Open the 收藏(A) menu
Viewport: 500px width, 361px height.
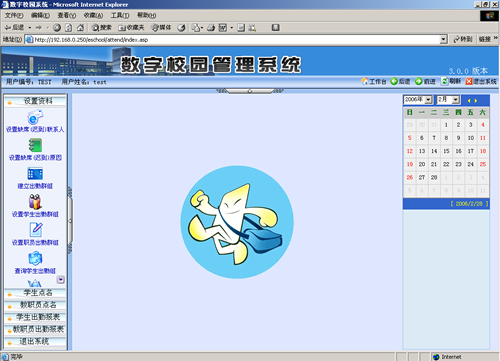93,15
